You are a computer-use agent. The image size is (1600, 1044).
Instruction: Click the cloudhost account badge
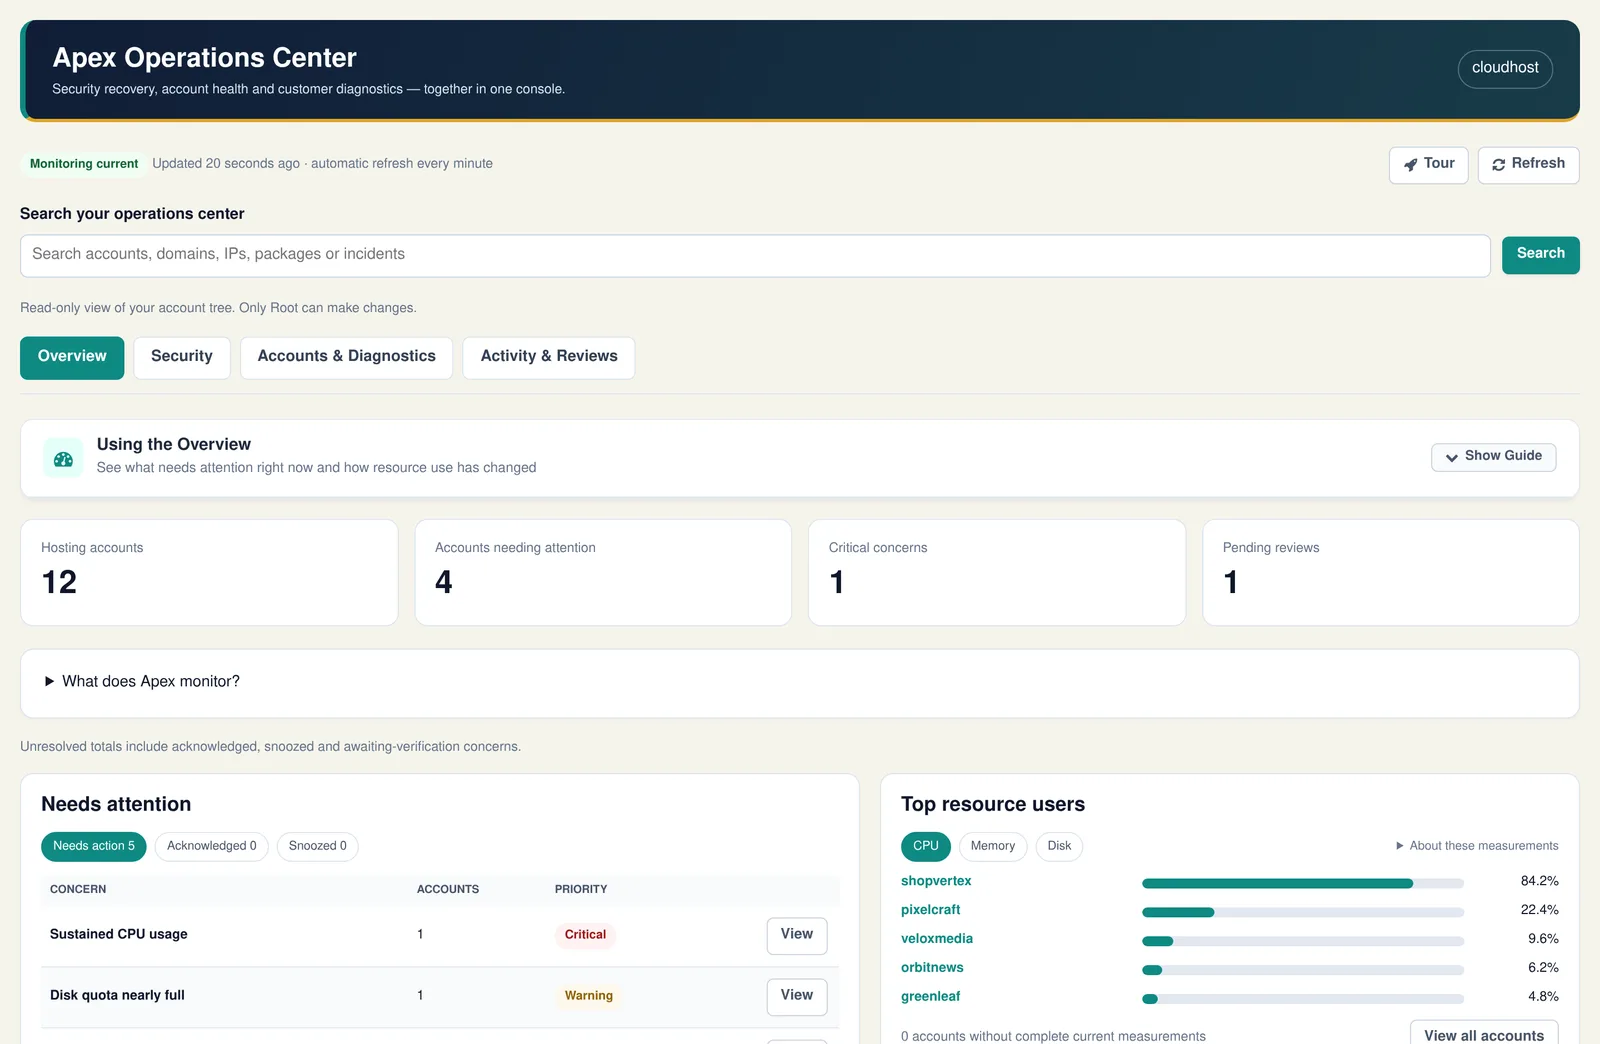pos(1505,69)
